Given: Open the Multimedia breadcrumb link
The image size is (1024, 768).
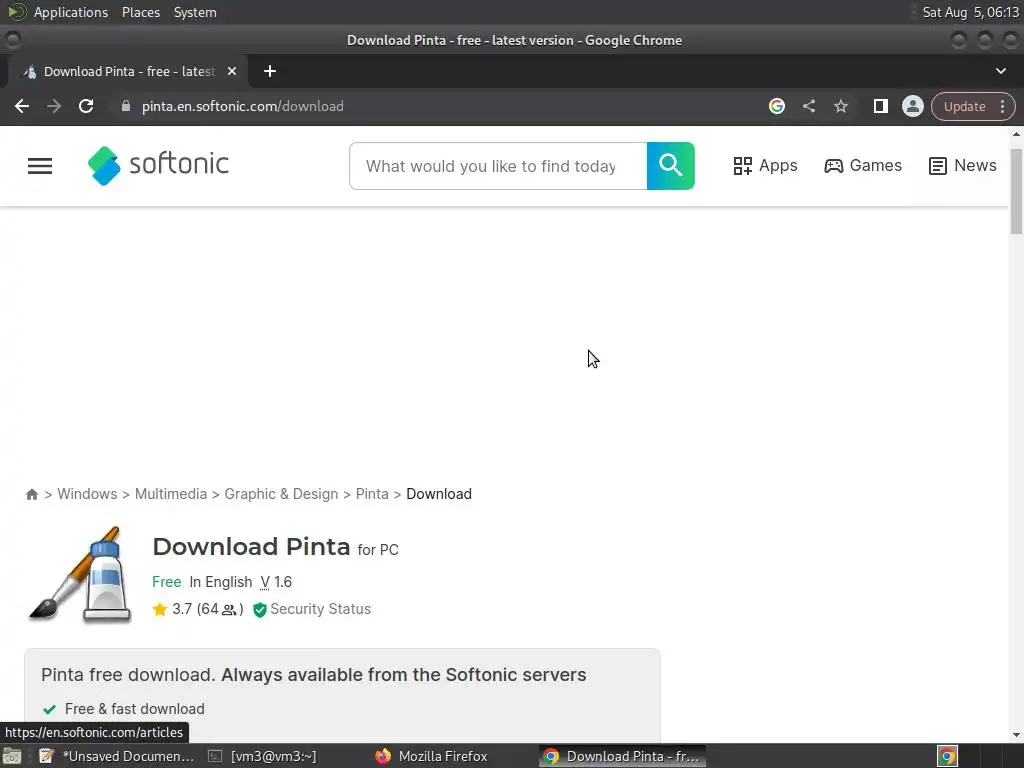Looking at the screenshot, I should (x=170, y=494).
